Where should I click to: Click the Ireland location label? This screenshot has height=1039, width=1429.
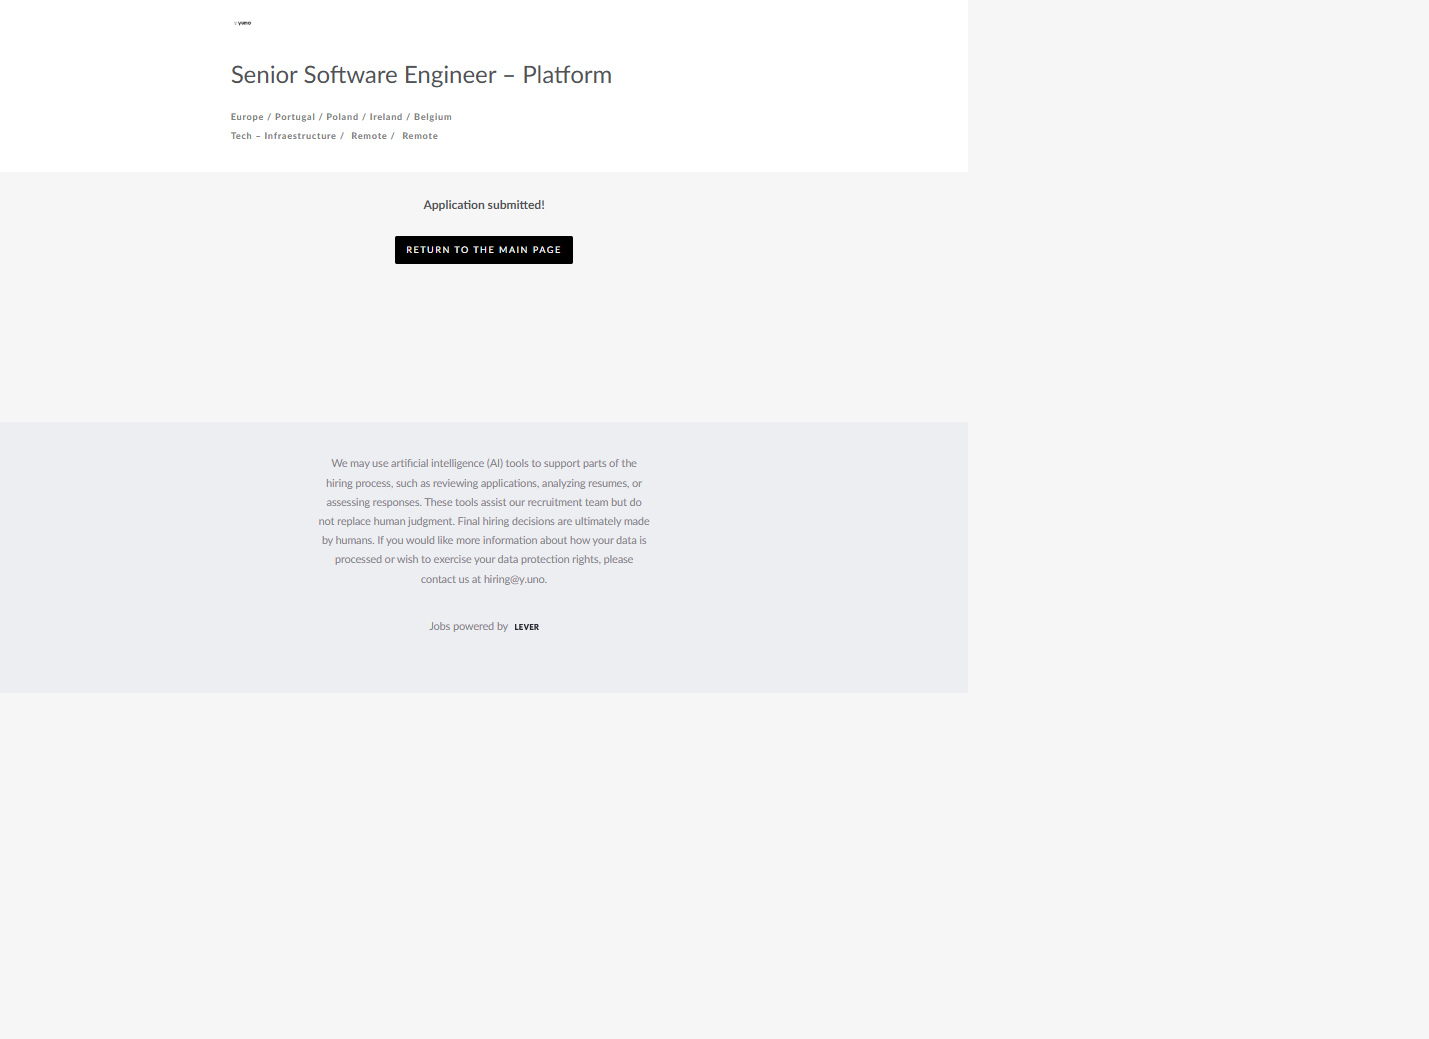(386, 117)
